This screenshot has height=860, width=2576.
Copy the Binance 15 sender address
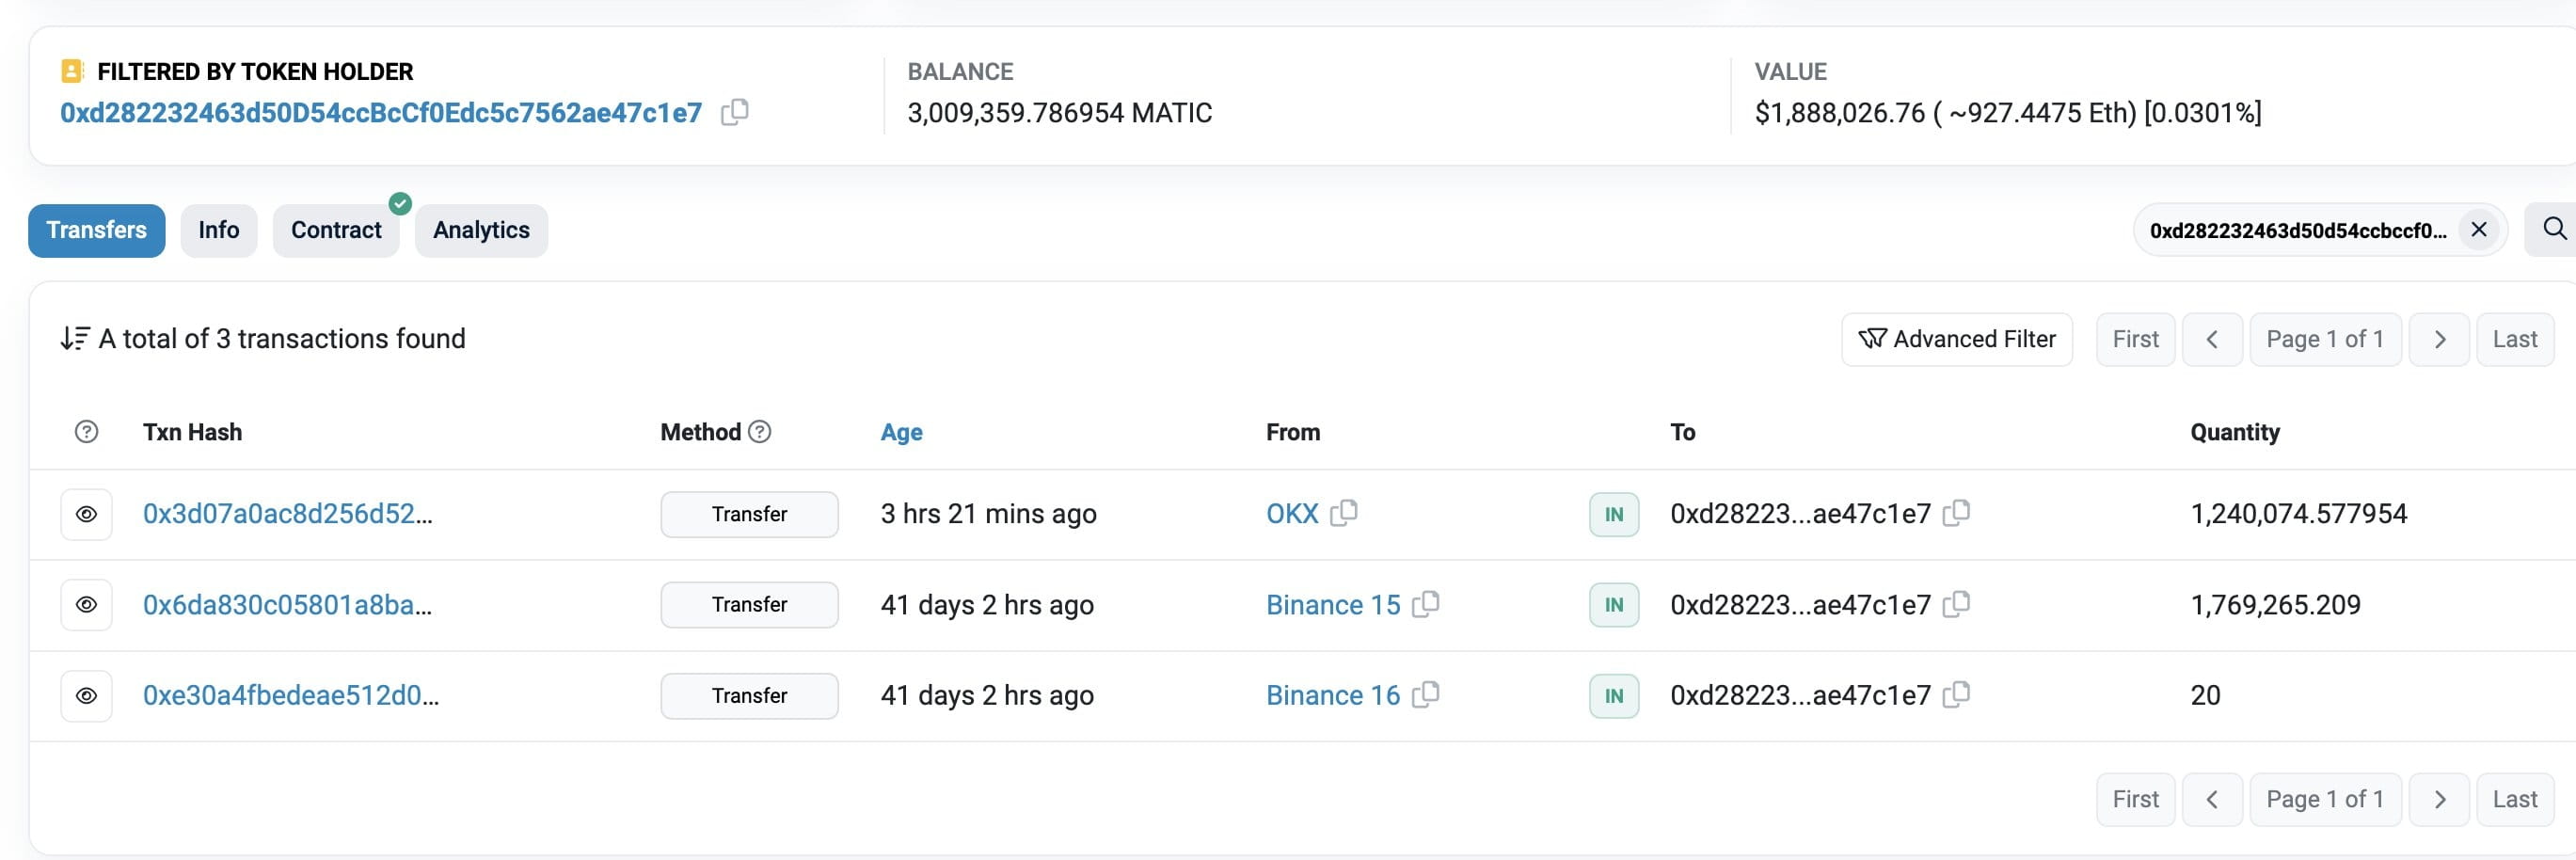click(x=1426, y=604)
